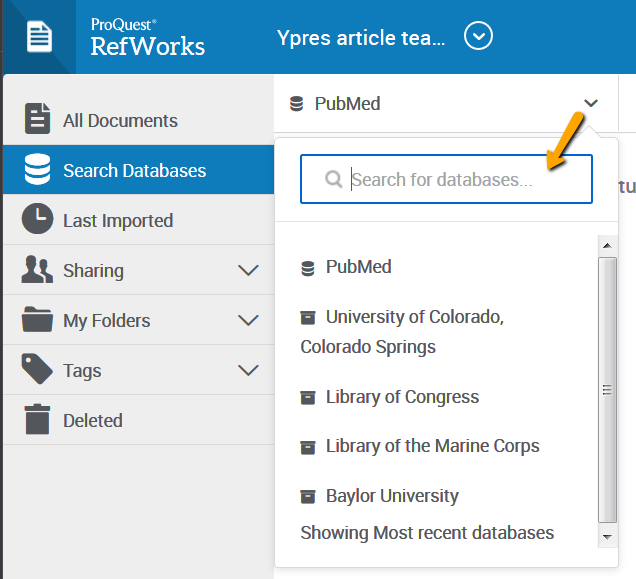Expand the My Folders section chevron
Viewport: 636px width, 579px height.
tap(248, 320)
